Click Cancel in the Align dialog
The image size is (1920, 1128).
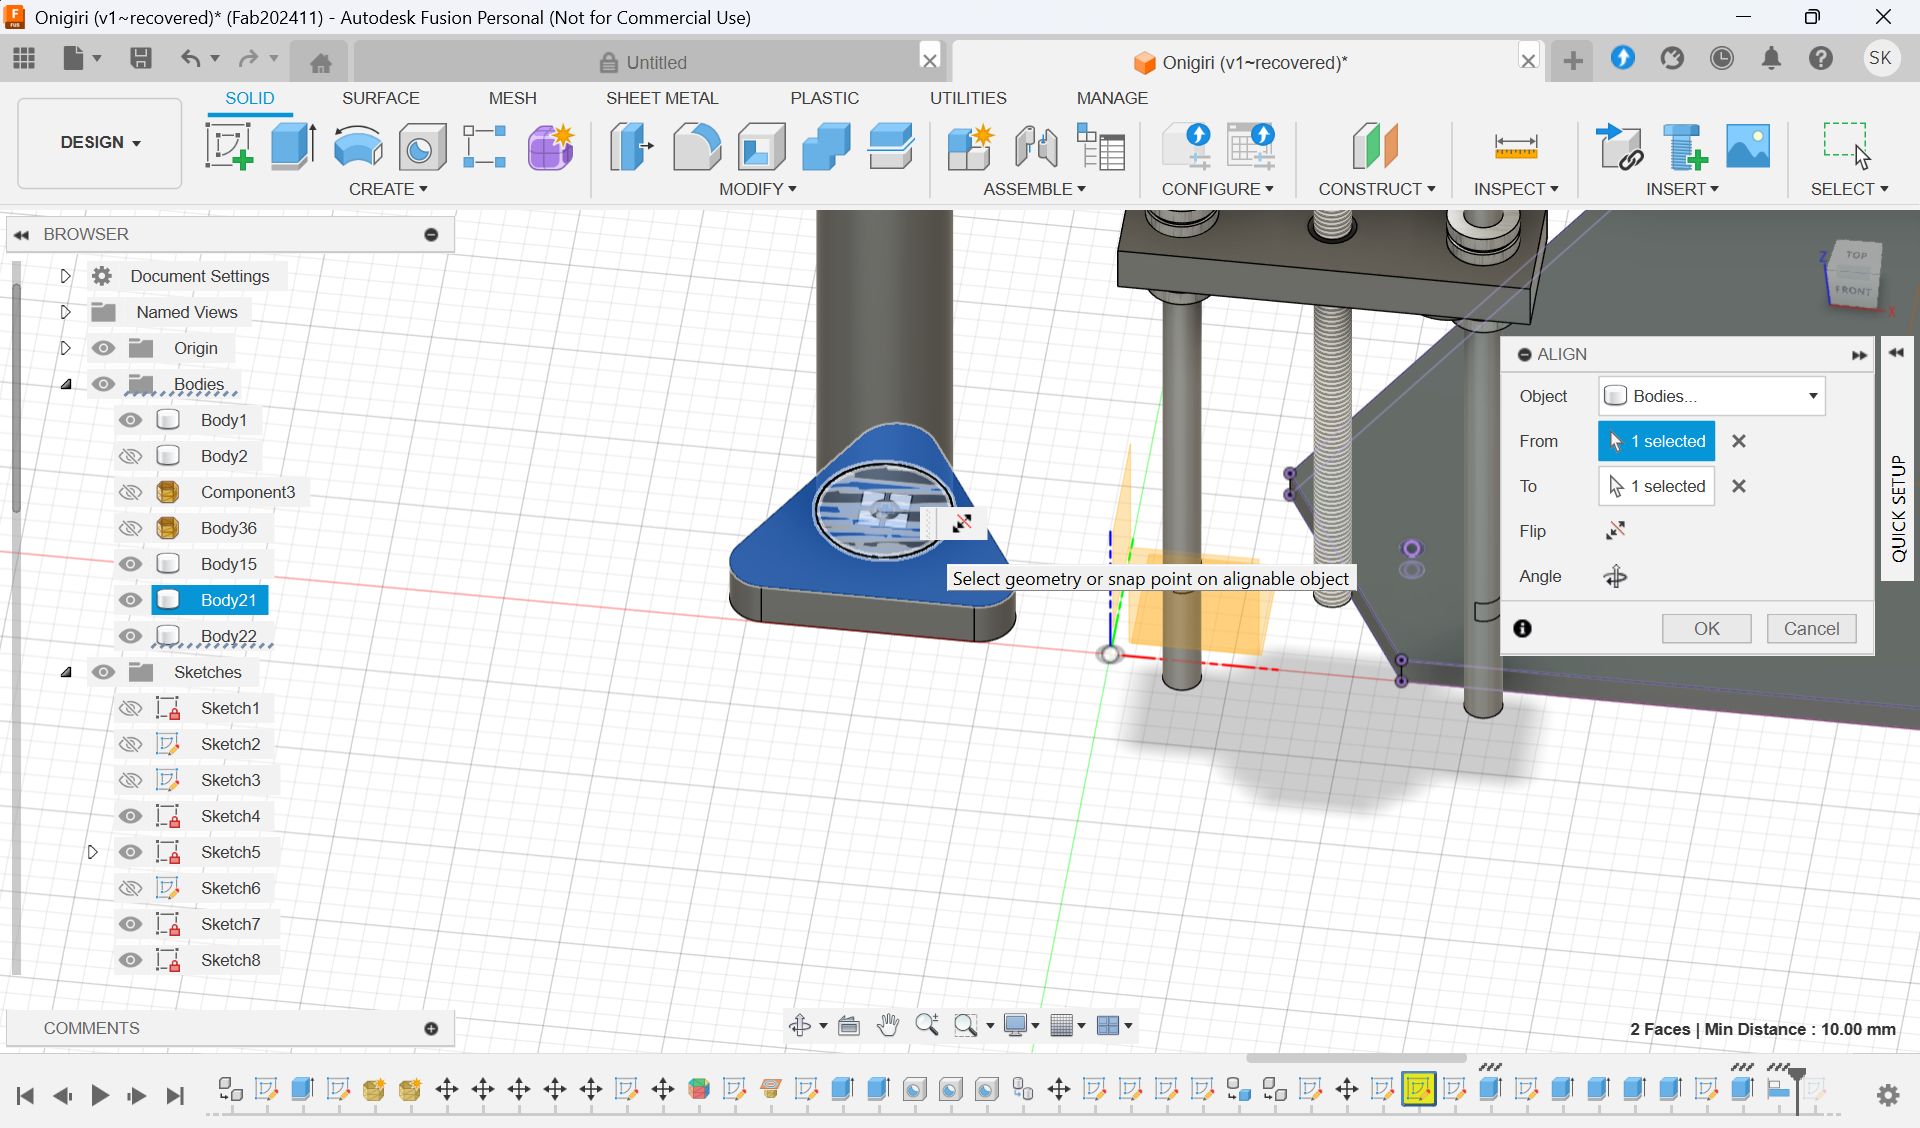1811,629
